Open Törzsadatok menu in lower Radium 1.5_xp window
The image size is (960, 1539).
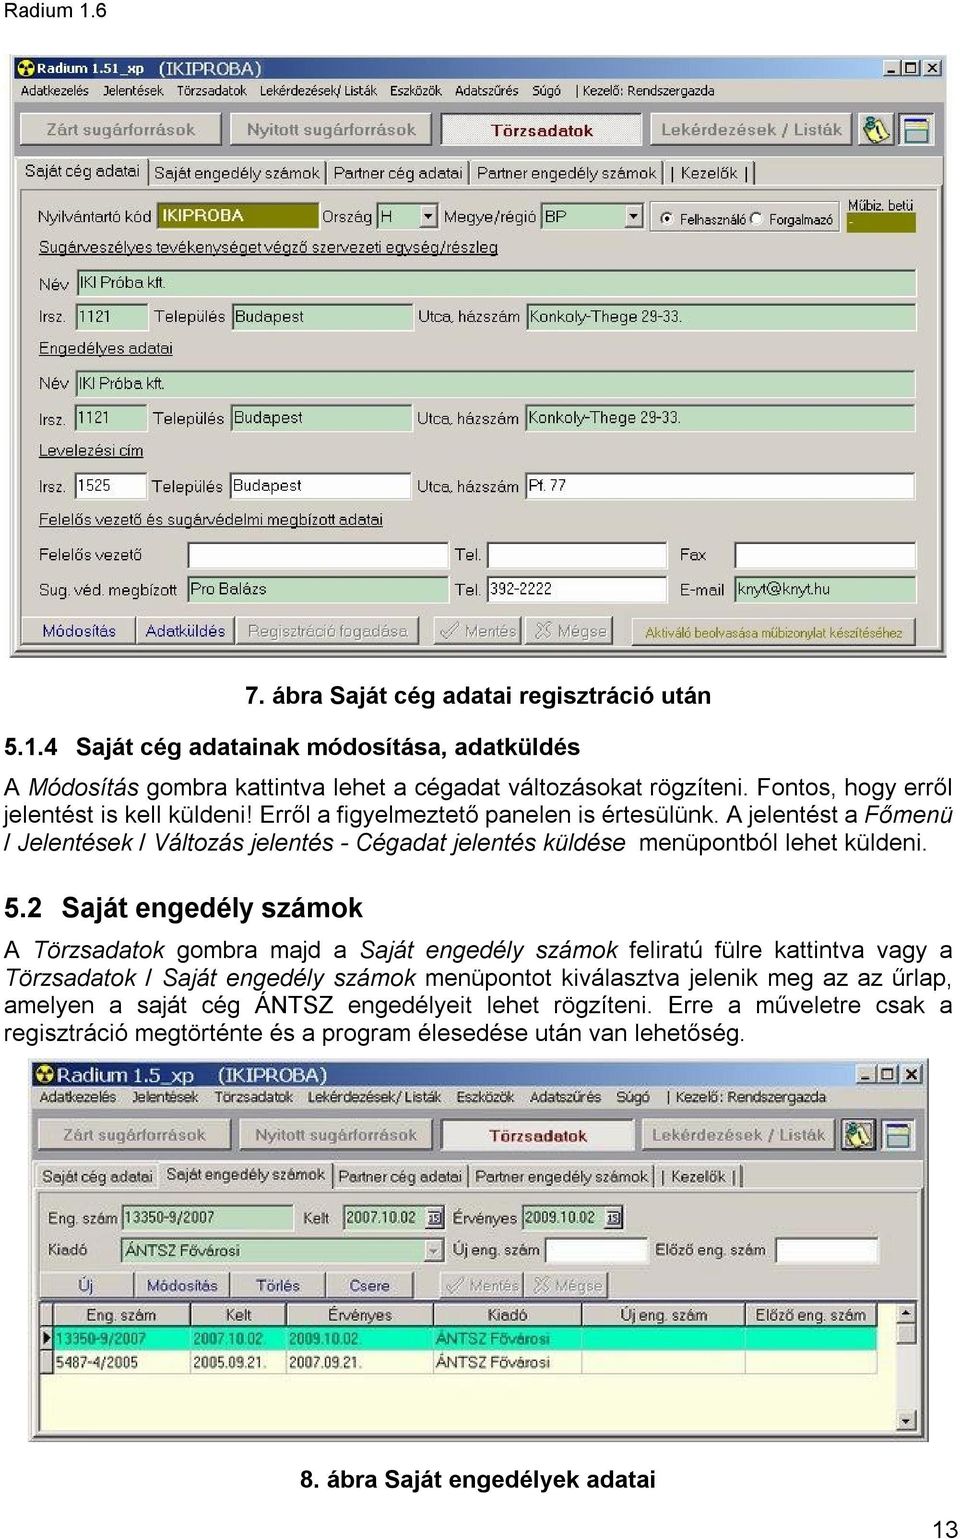point(254,1097)
